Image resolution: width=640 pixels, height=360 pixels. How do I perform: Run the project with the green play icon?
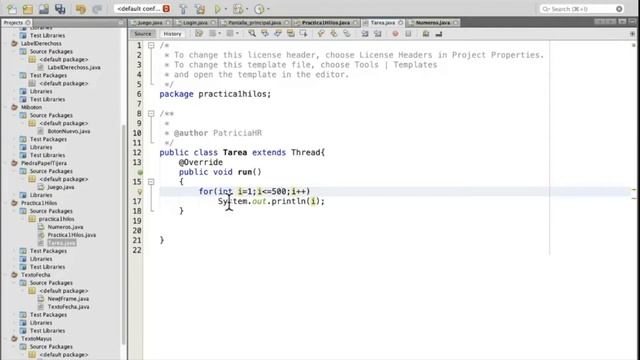coord(218,9)
